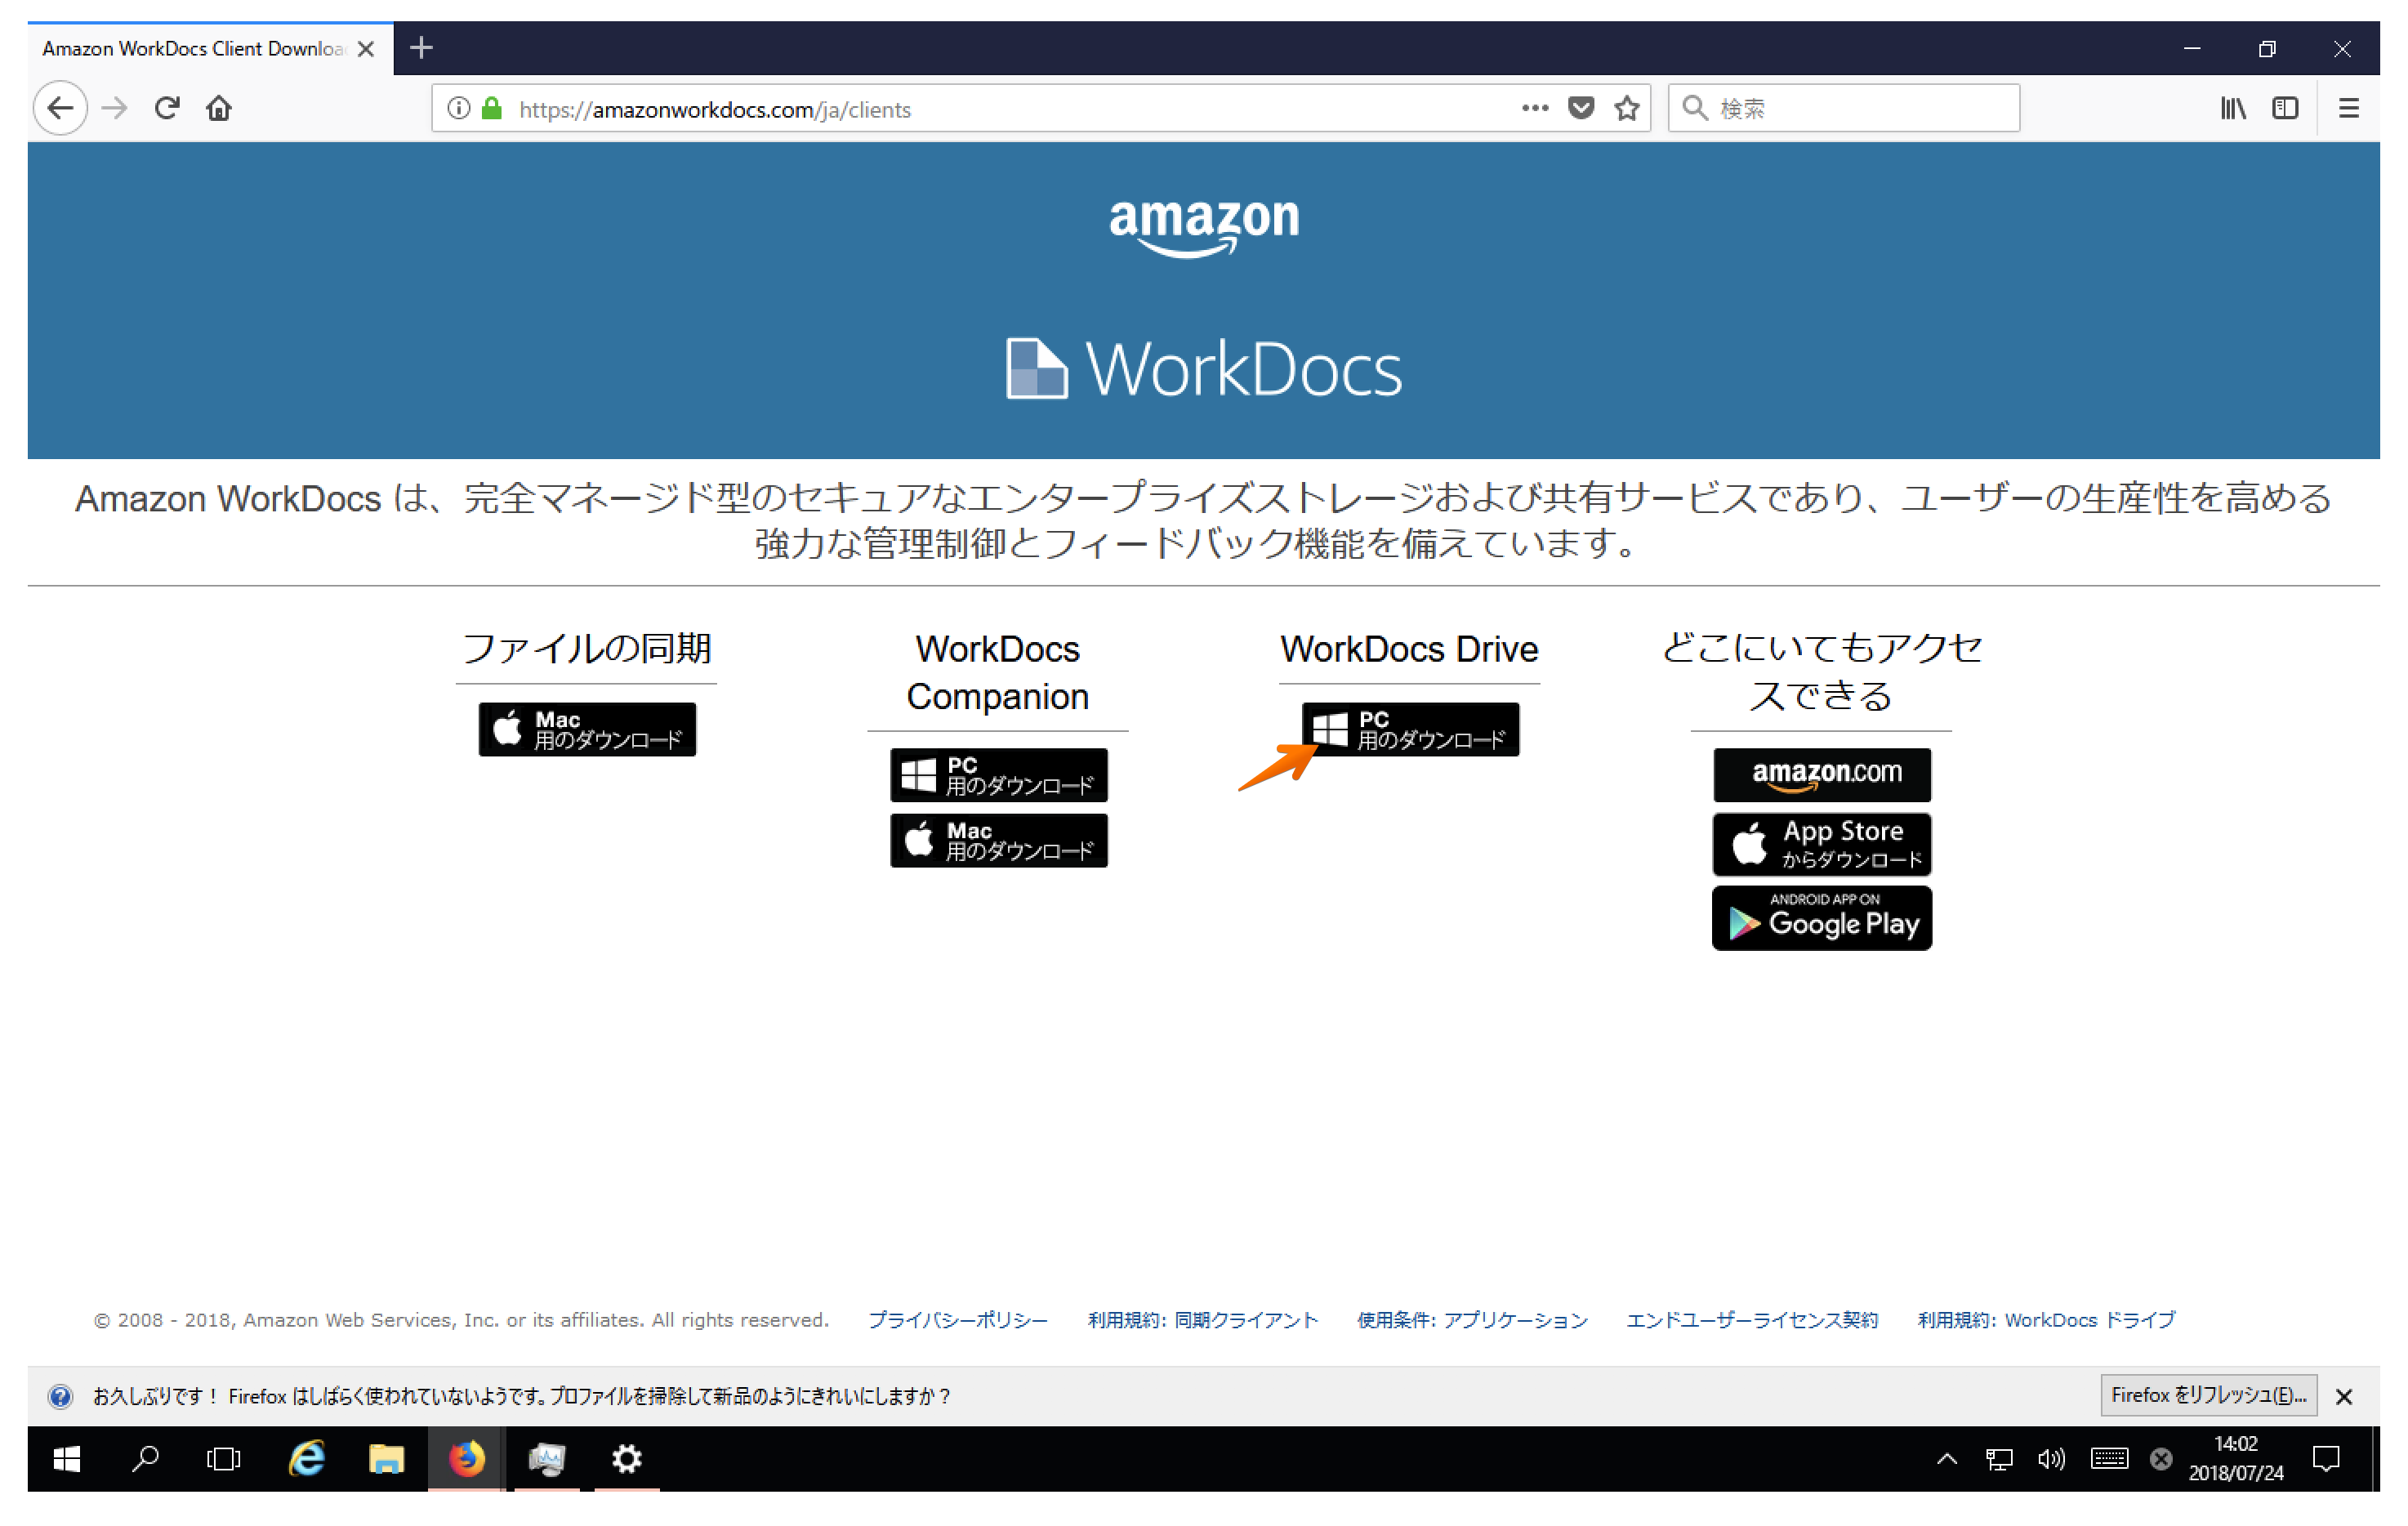Reload the page with refresh icon
The image size is (2408, 1526).
click(x=167, y=108)
